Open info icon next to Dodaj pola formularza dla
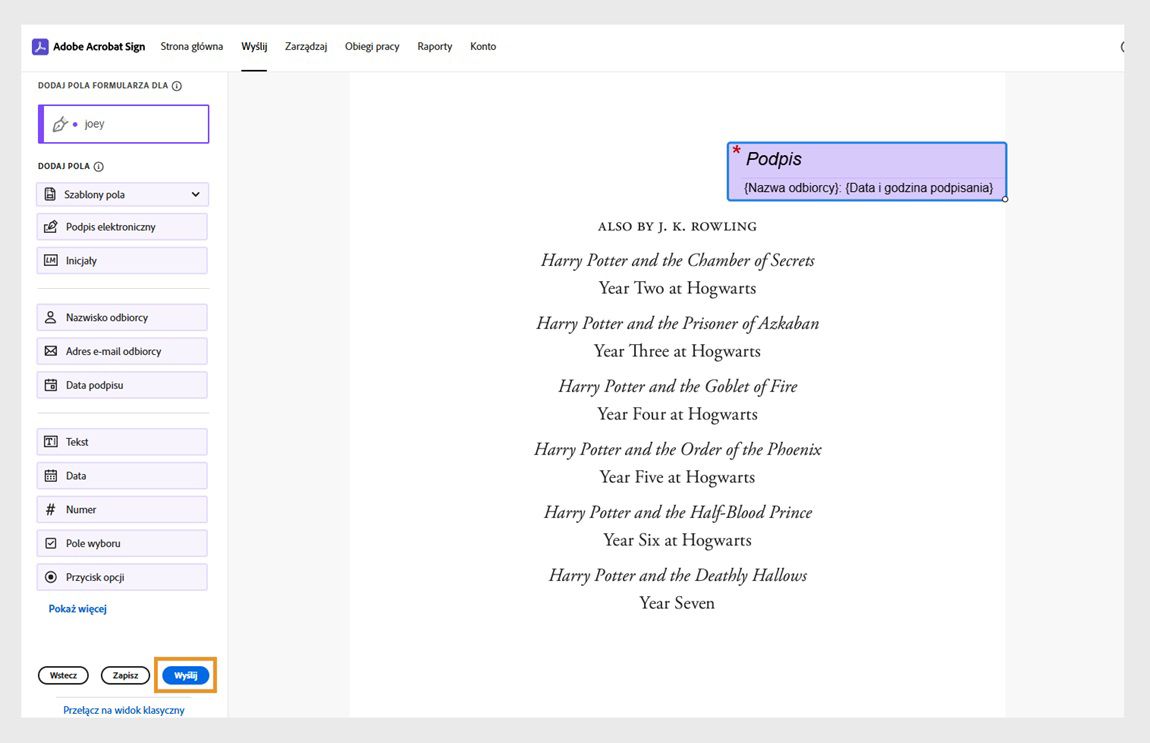Viewport: 1150px width, 743px height. point(177,86)
